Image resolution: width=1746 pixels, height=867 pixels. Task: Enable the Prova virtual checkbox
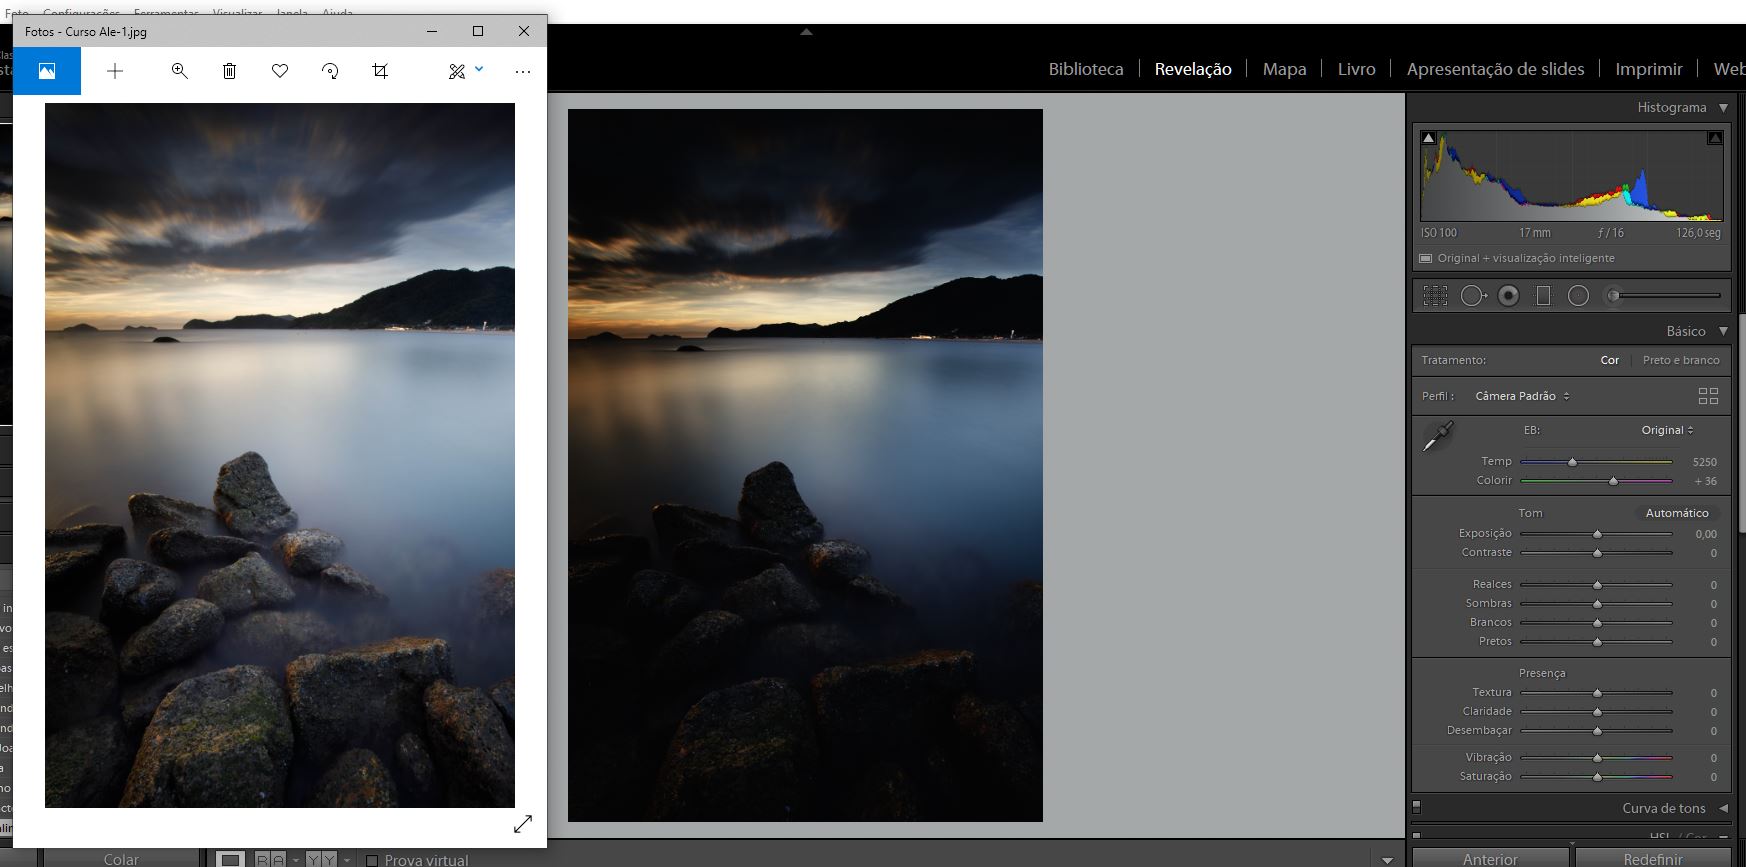point(372,860)
